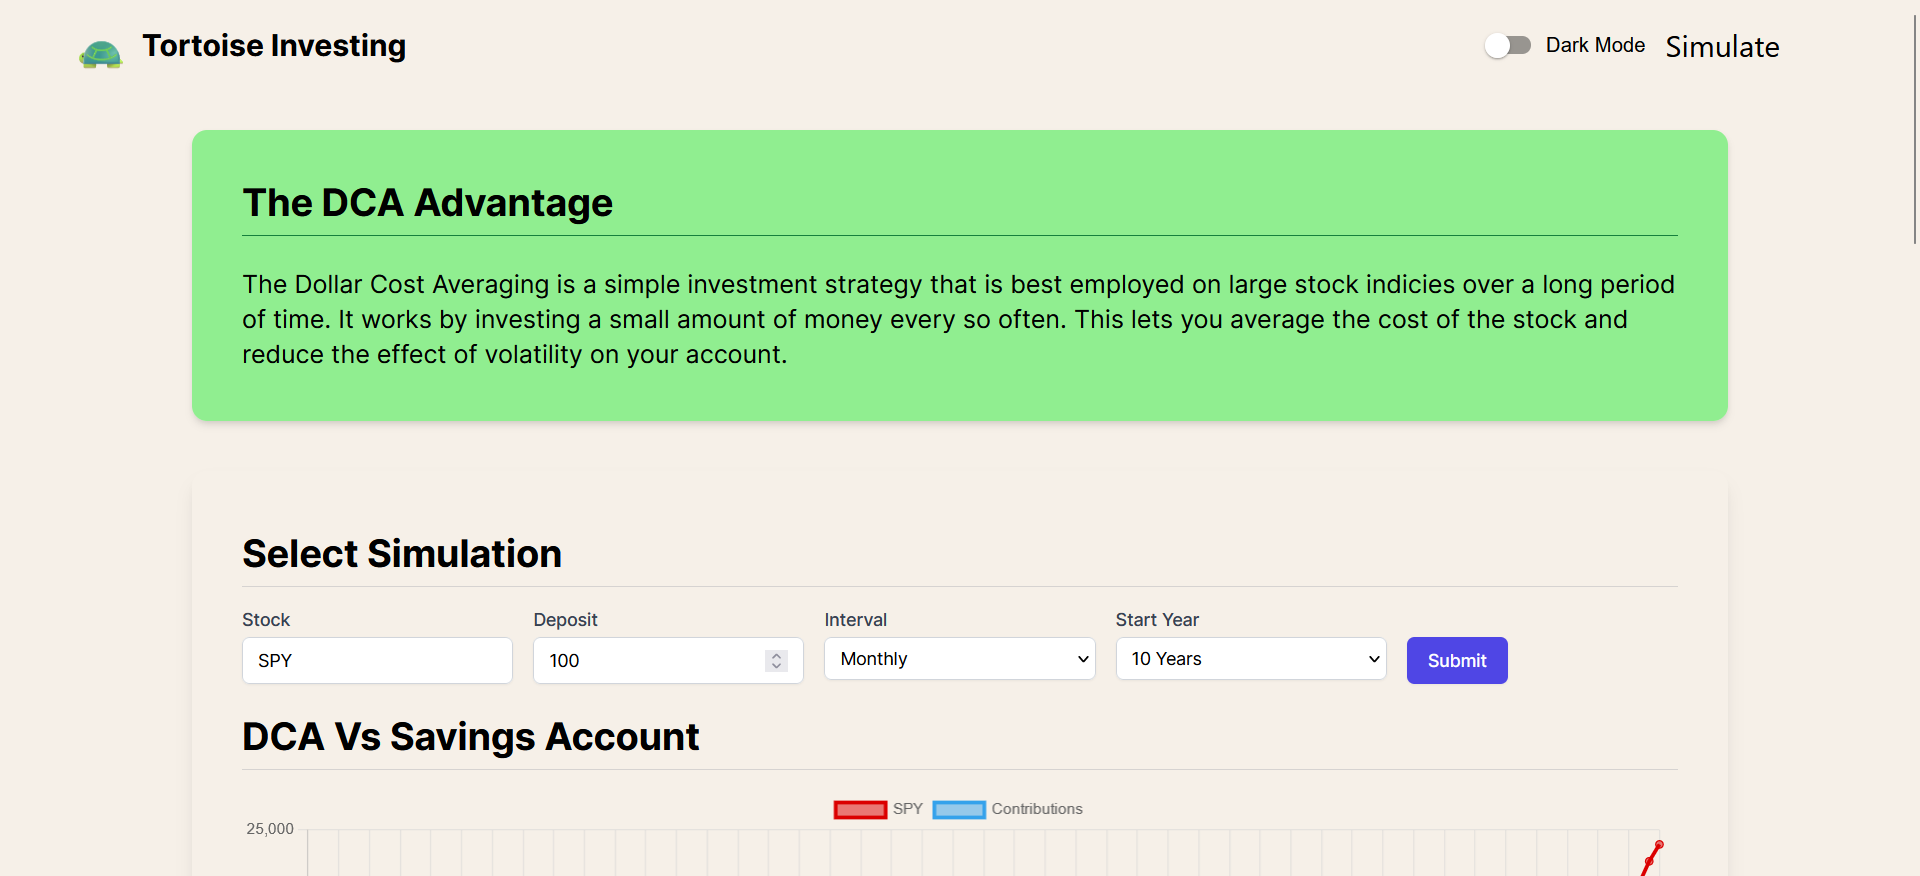Expand the Start Year dropdown showing 10 Years

pos(1250,659)
